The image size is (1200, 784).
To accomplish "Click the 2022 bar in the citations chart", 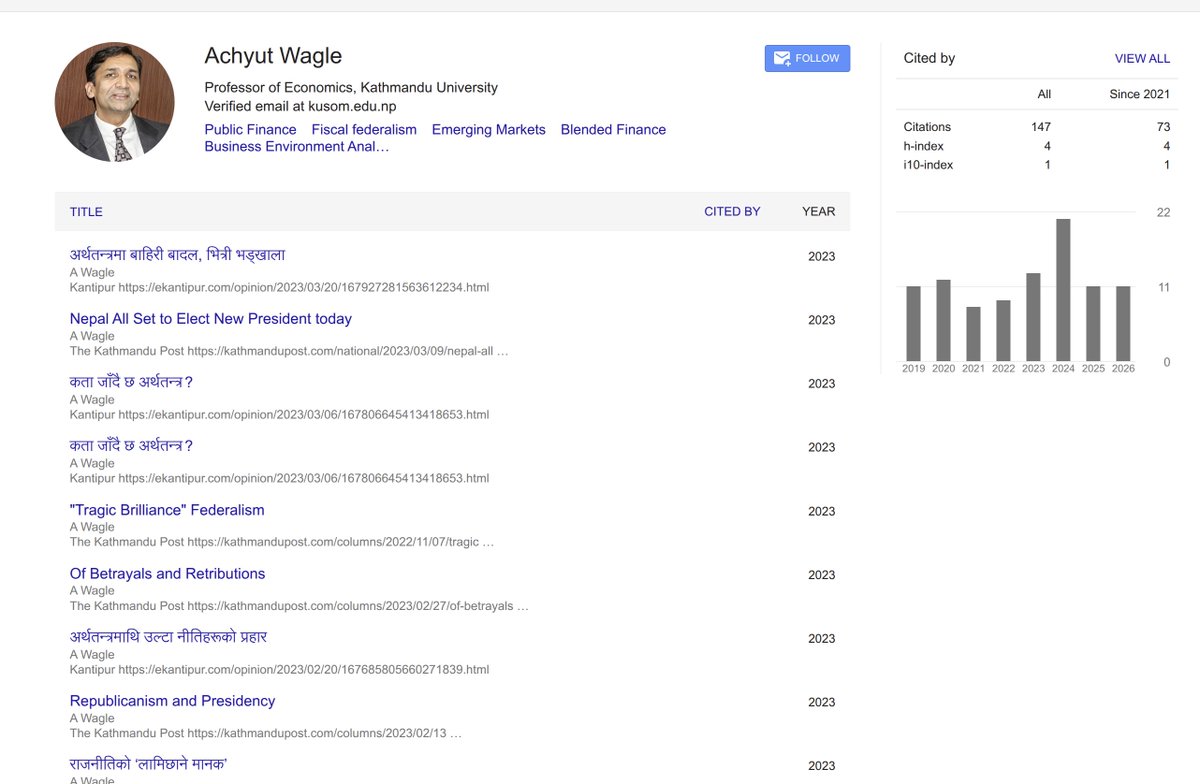I will pos(1003,331).
